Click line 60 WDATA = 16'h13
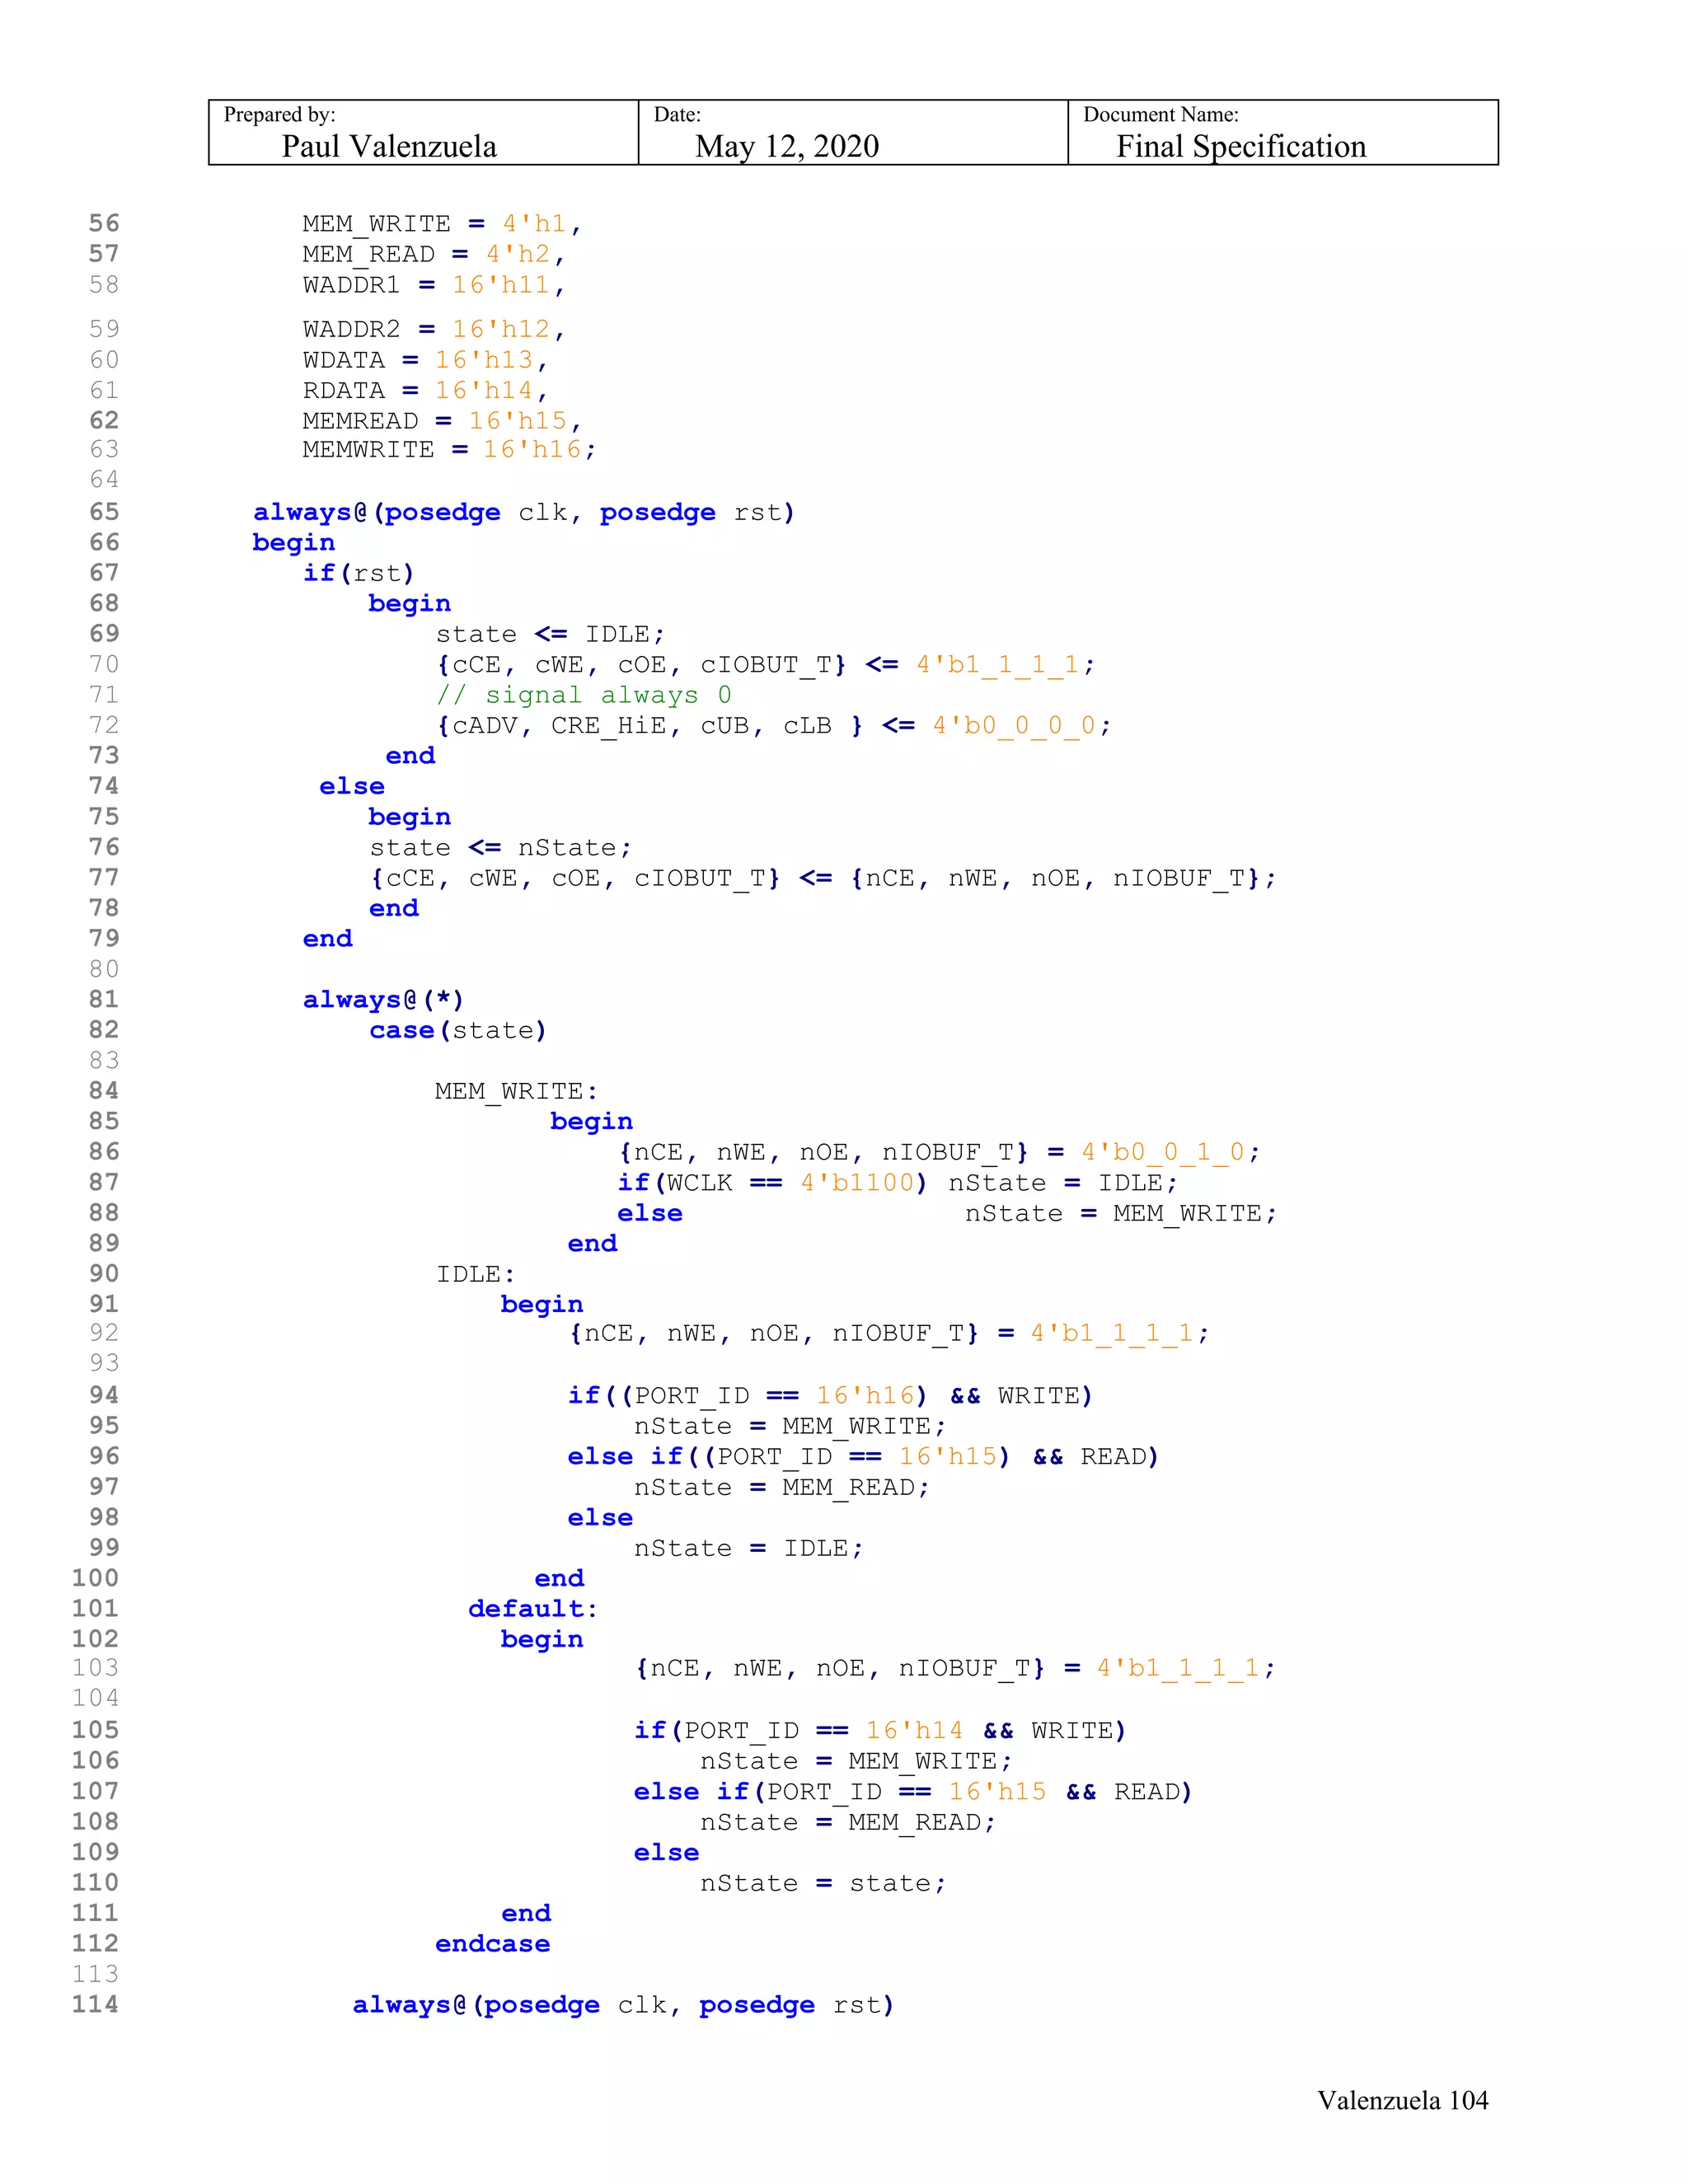 [x=425, y=360]
